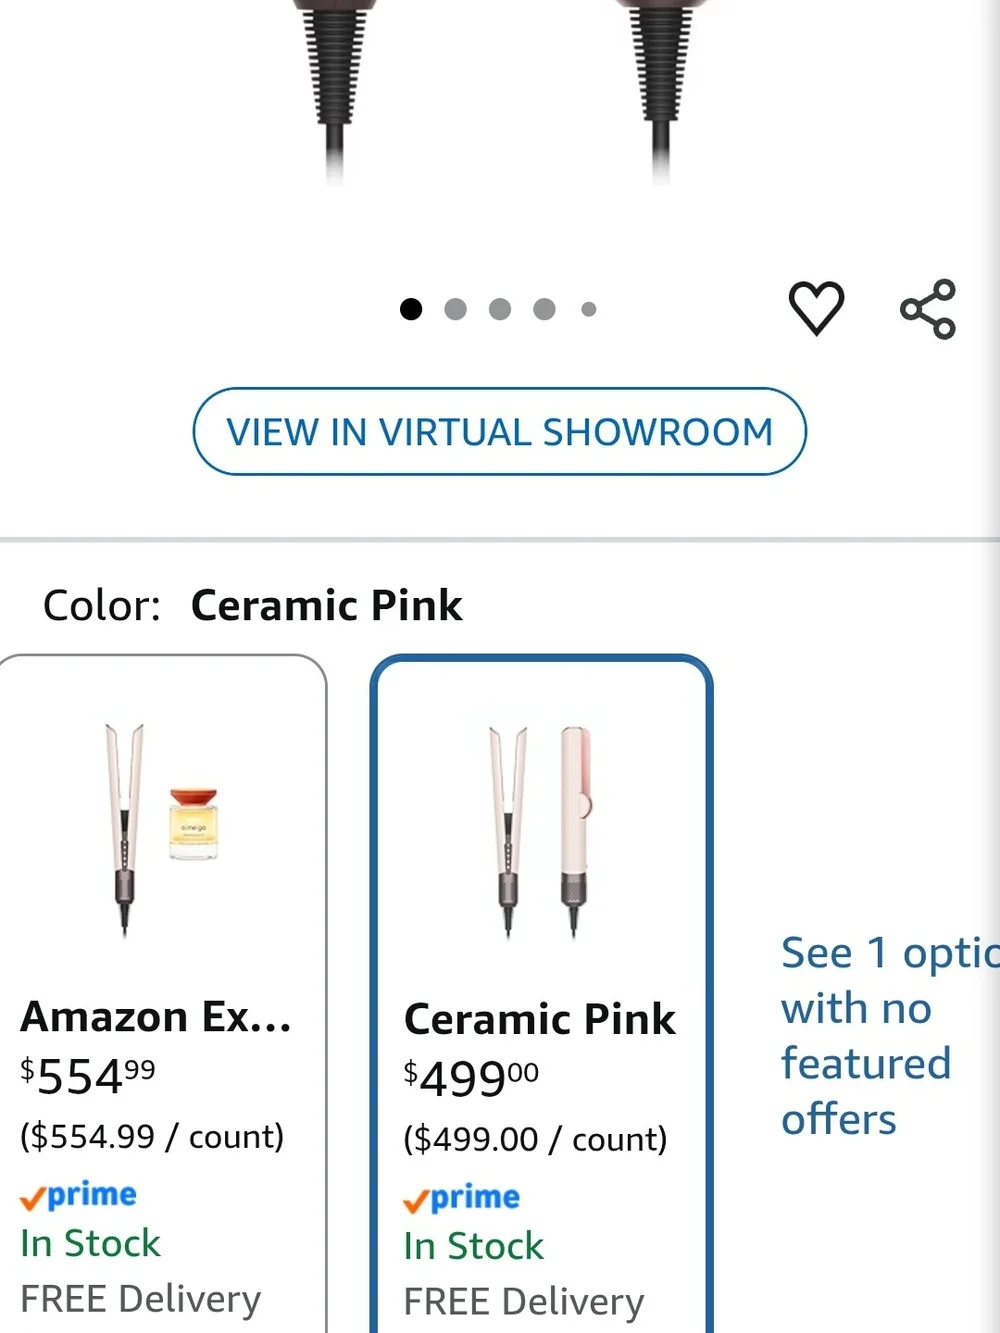This screenshot has width=1000, height=1333.
Task: Tap the heart wishlist icon
Action: pos(816,308)
